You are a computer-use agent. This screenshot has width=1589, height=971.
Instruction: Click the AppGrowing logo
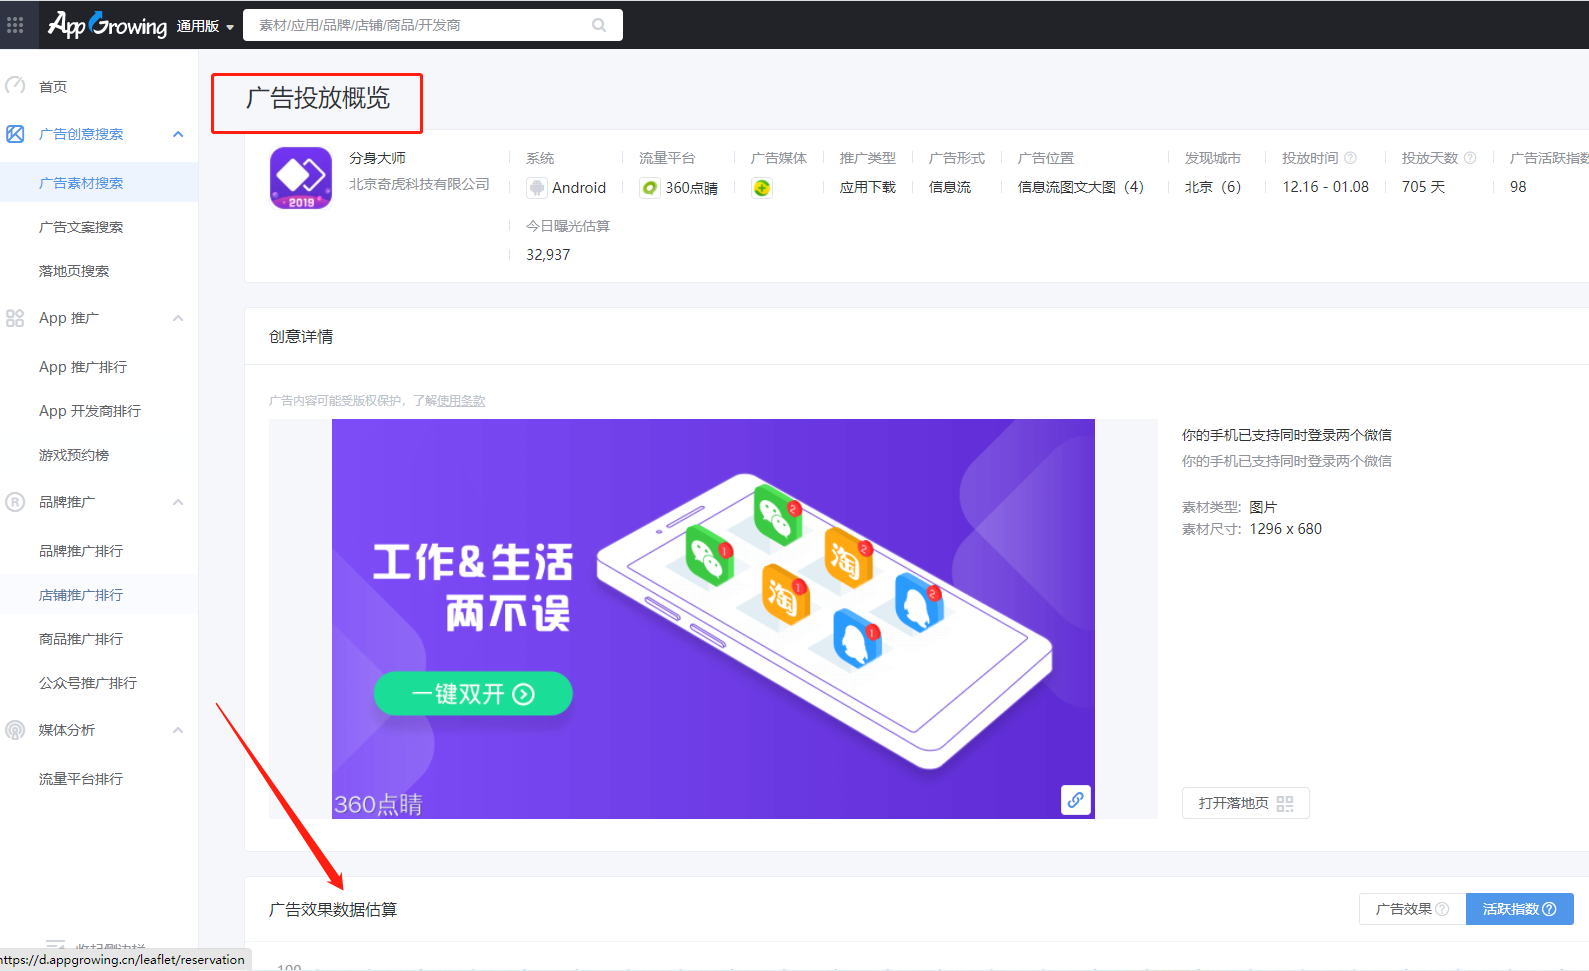[108, 24]
